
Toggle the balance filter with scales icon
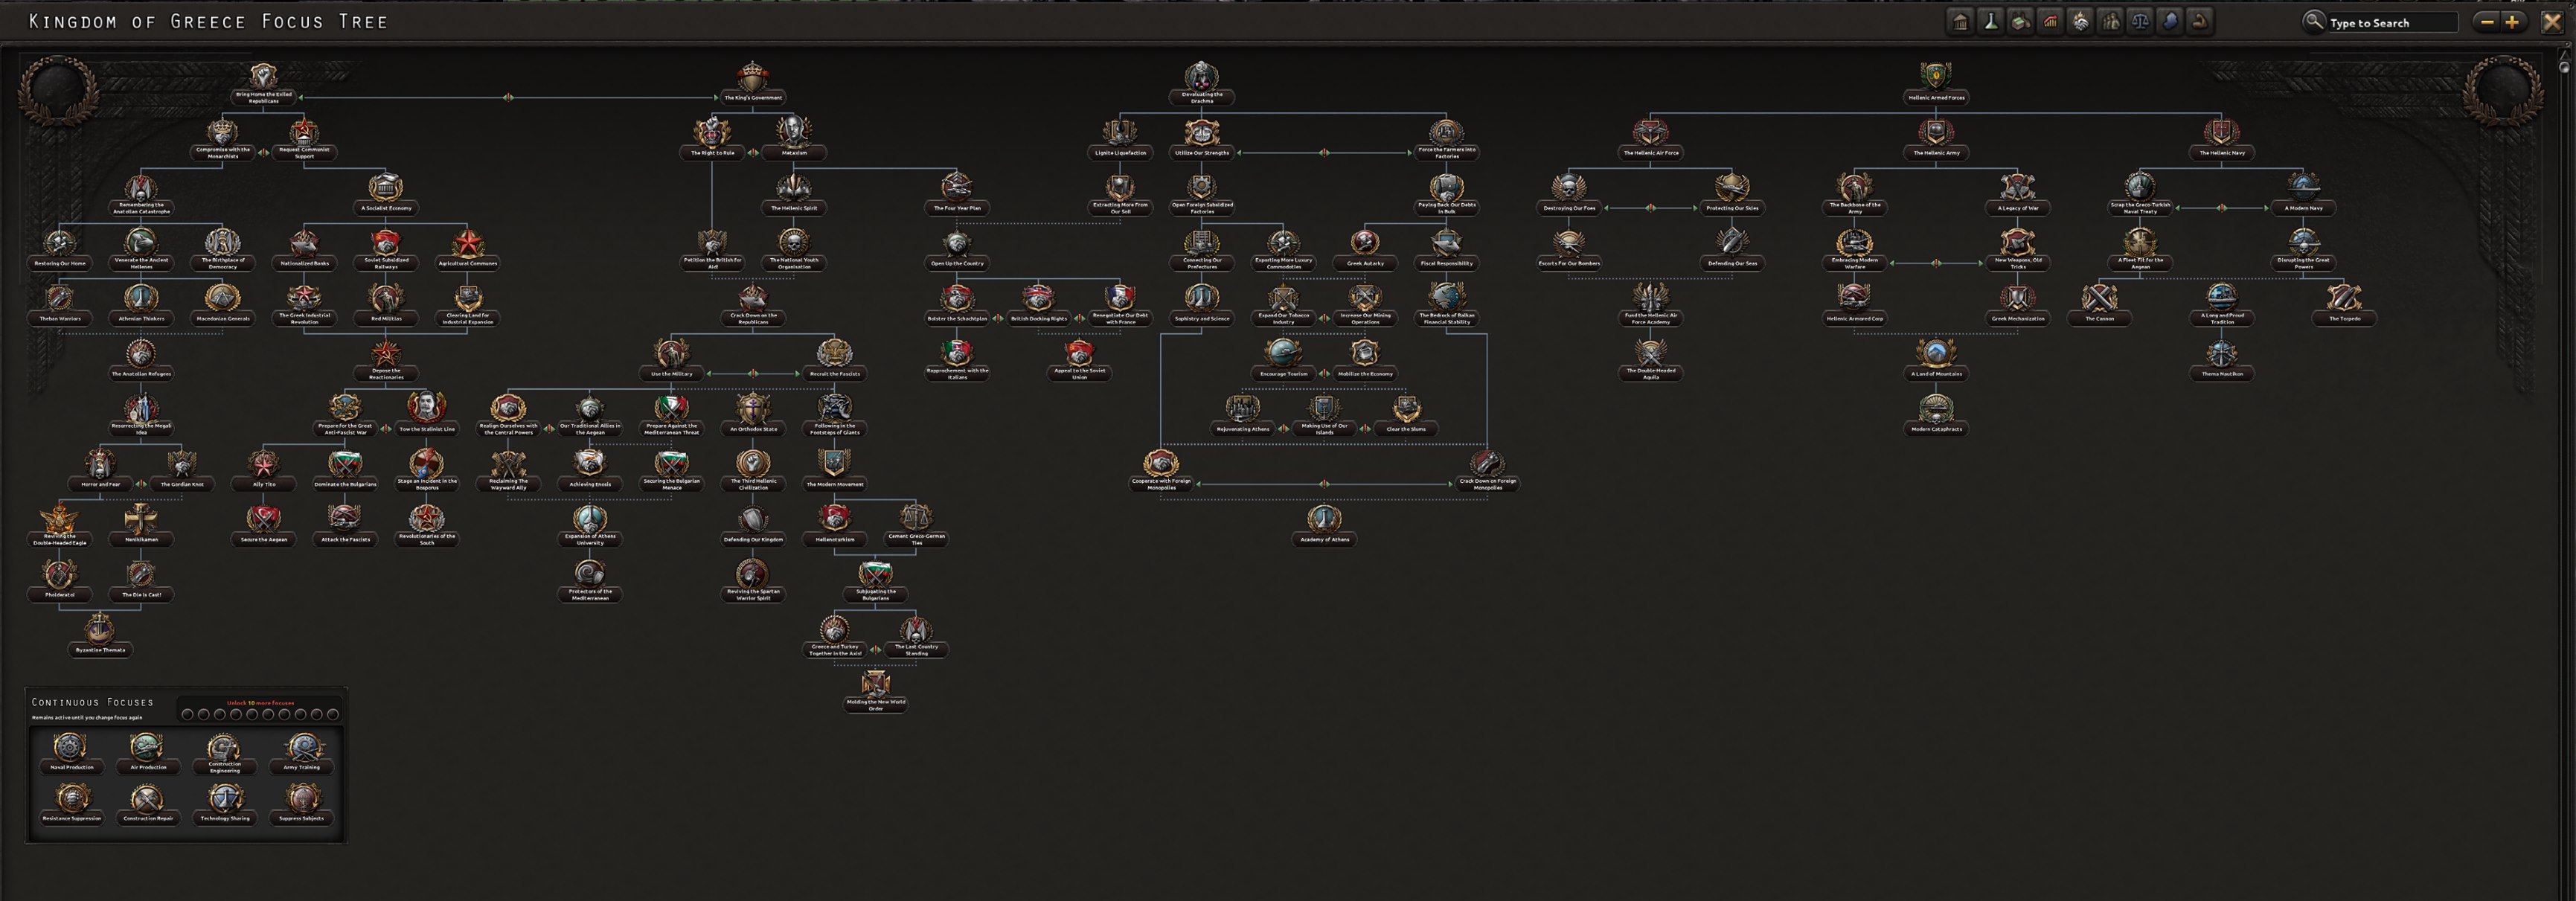(2140, 21)
